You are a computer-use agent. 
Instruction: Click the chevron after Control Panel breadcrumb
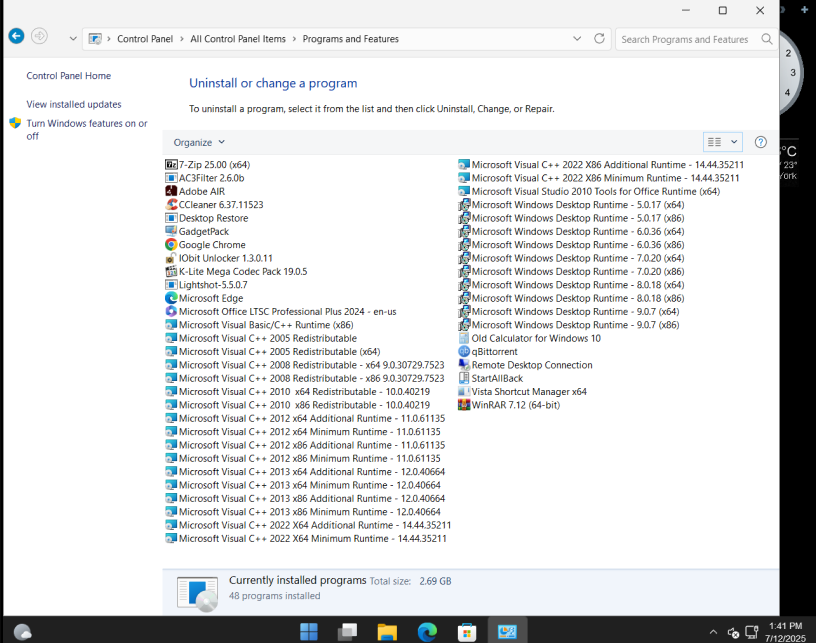(x=182, y=39)
